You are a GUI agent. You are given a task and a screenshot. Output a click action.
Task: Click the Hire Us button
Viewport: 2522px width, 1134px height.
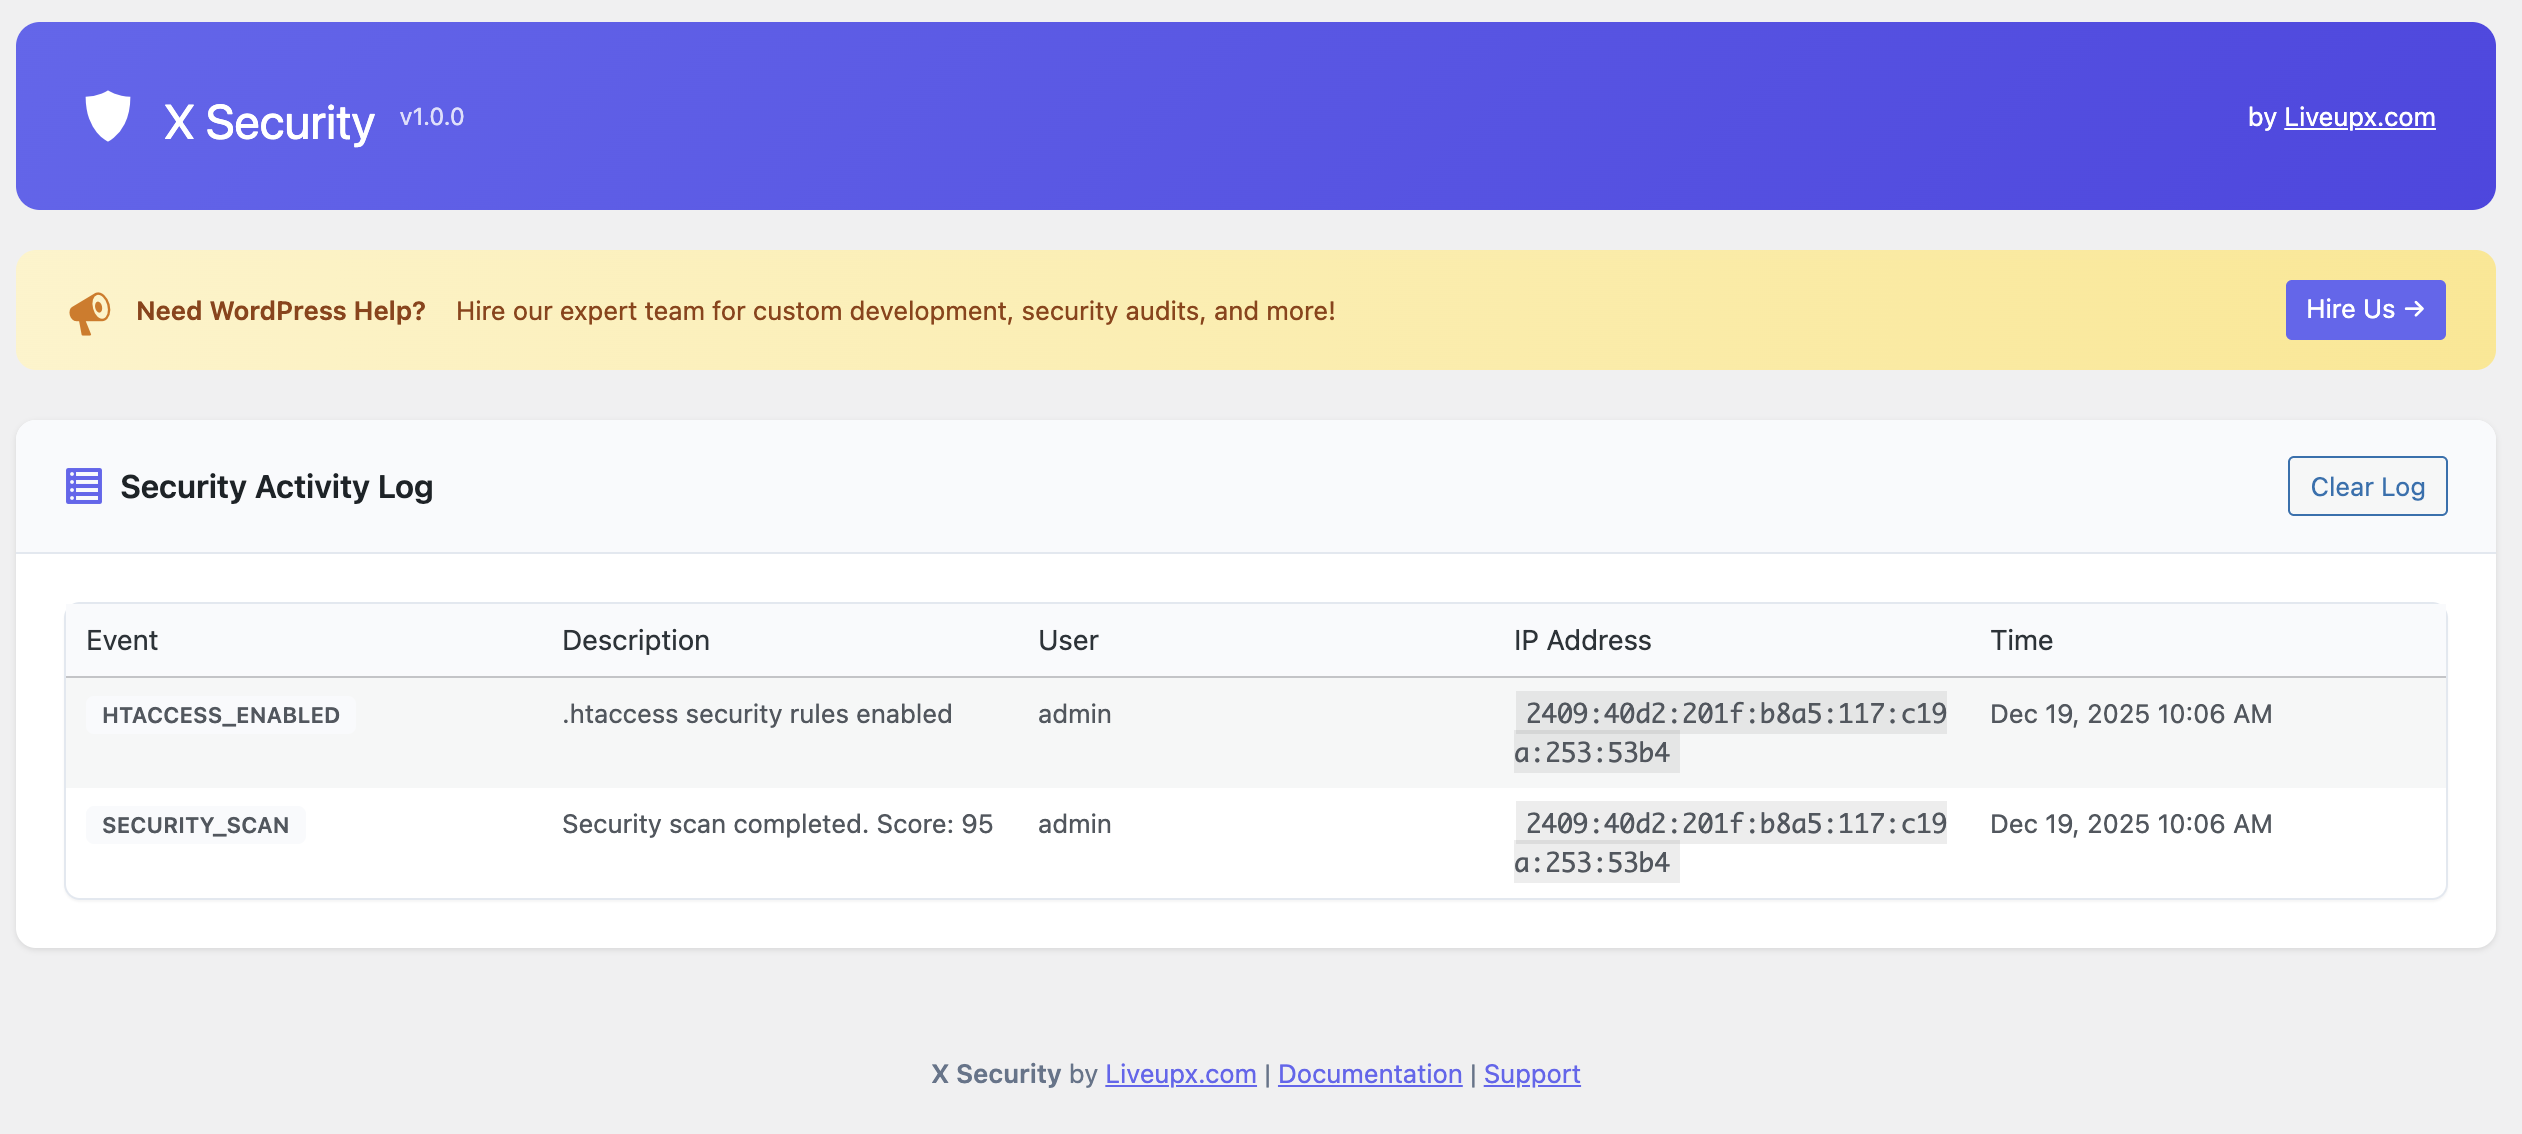[x=2365, y=310]
